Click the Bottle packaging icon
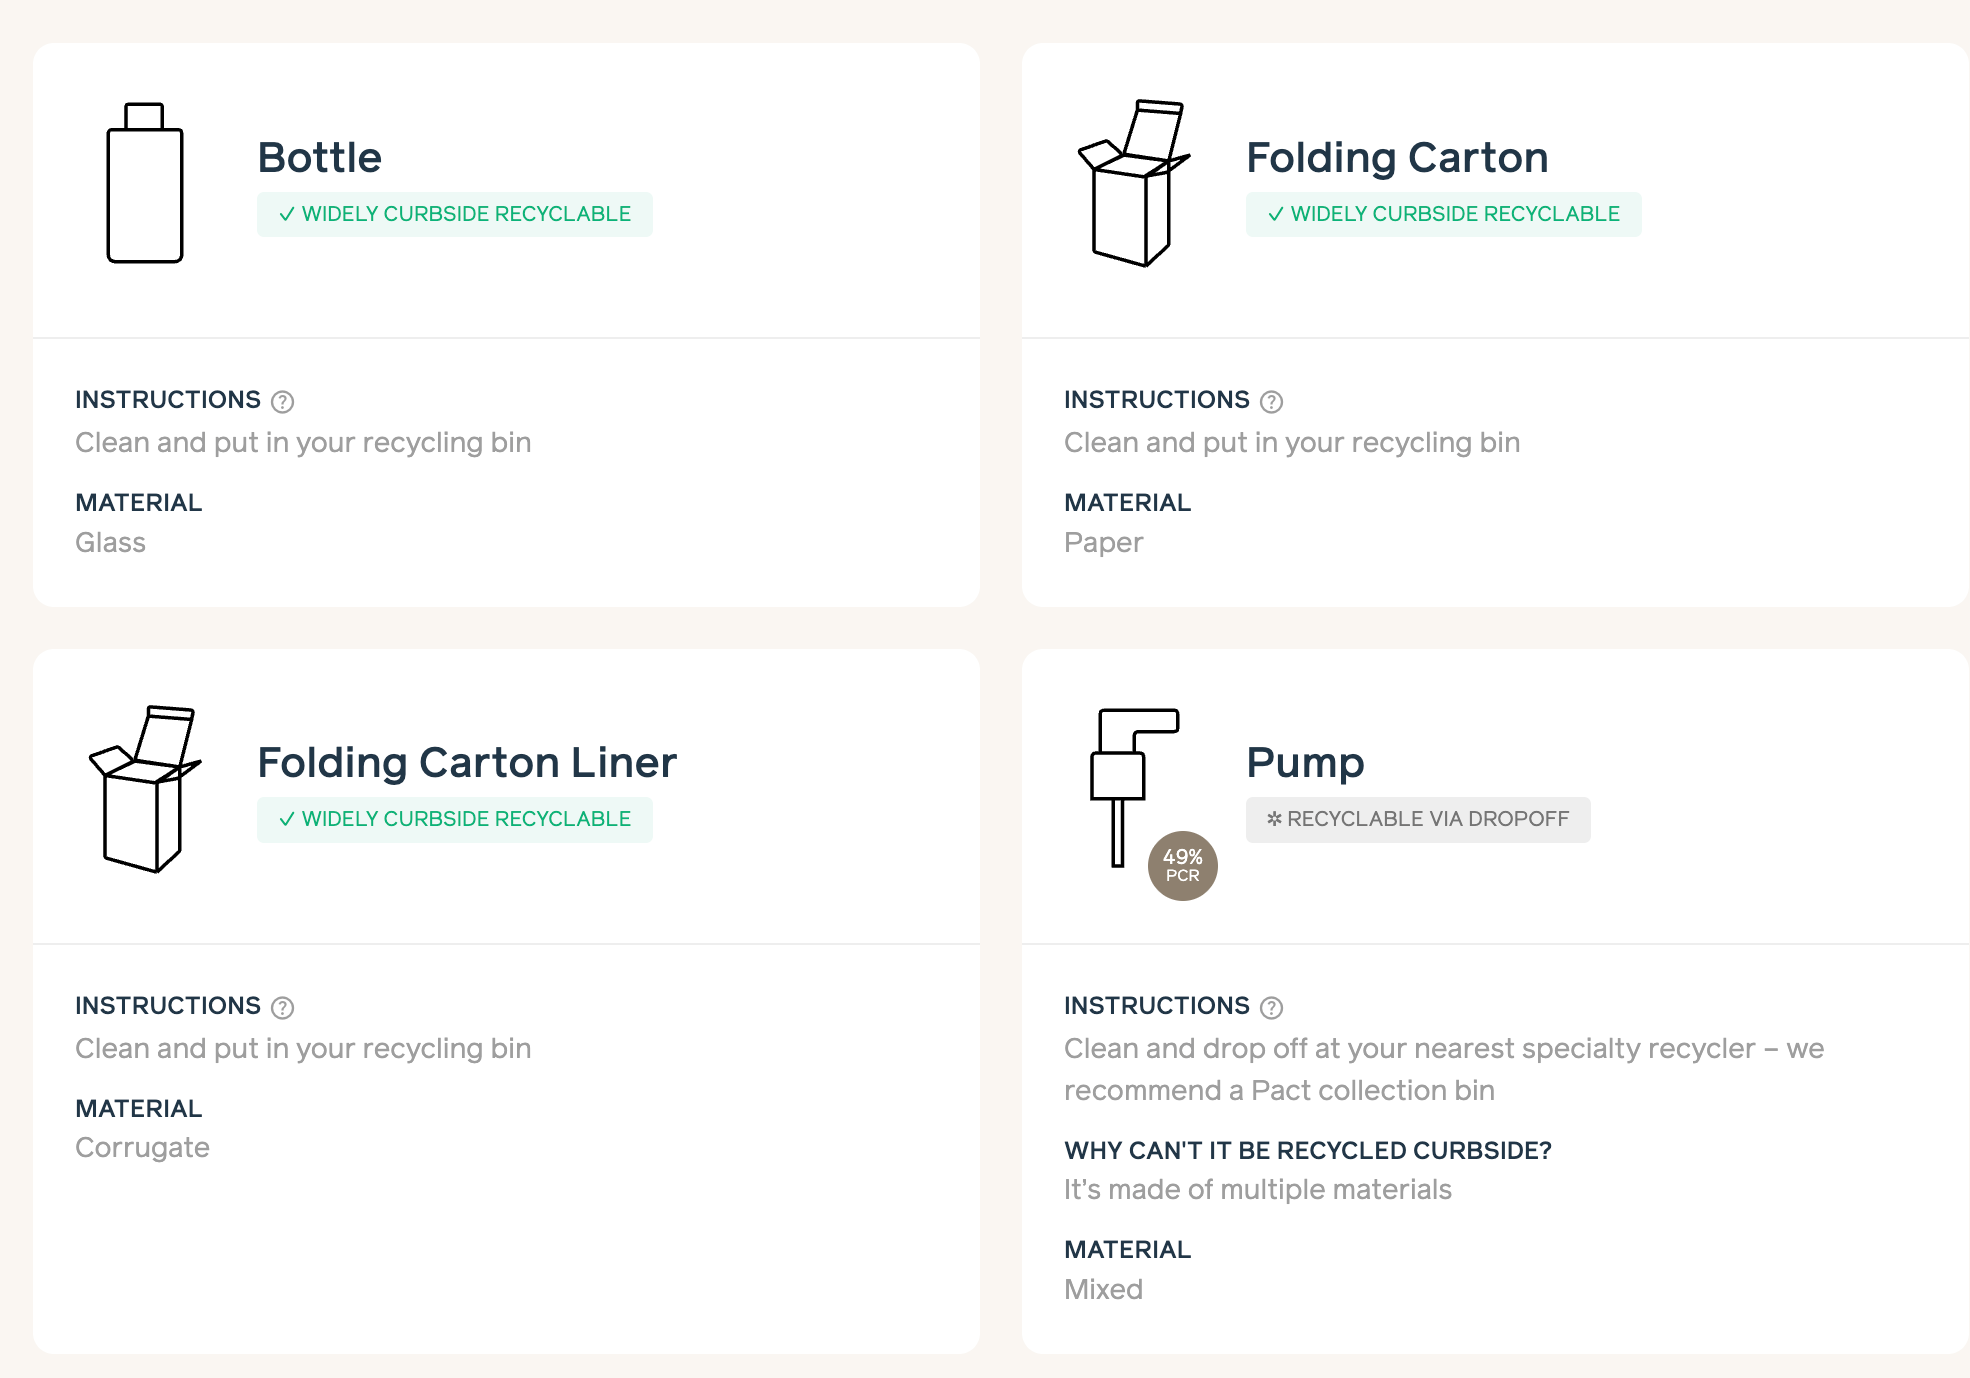Viewport: 1970px width, 1378px height. tap(145, 183)
